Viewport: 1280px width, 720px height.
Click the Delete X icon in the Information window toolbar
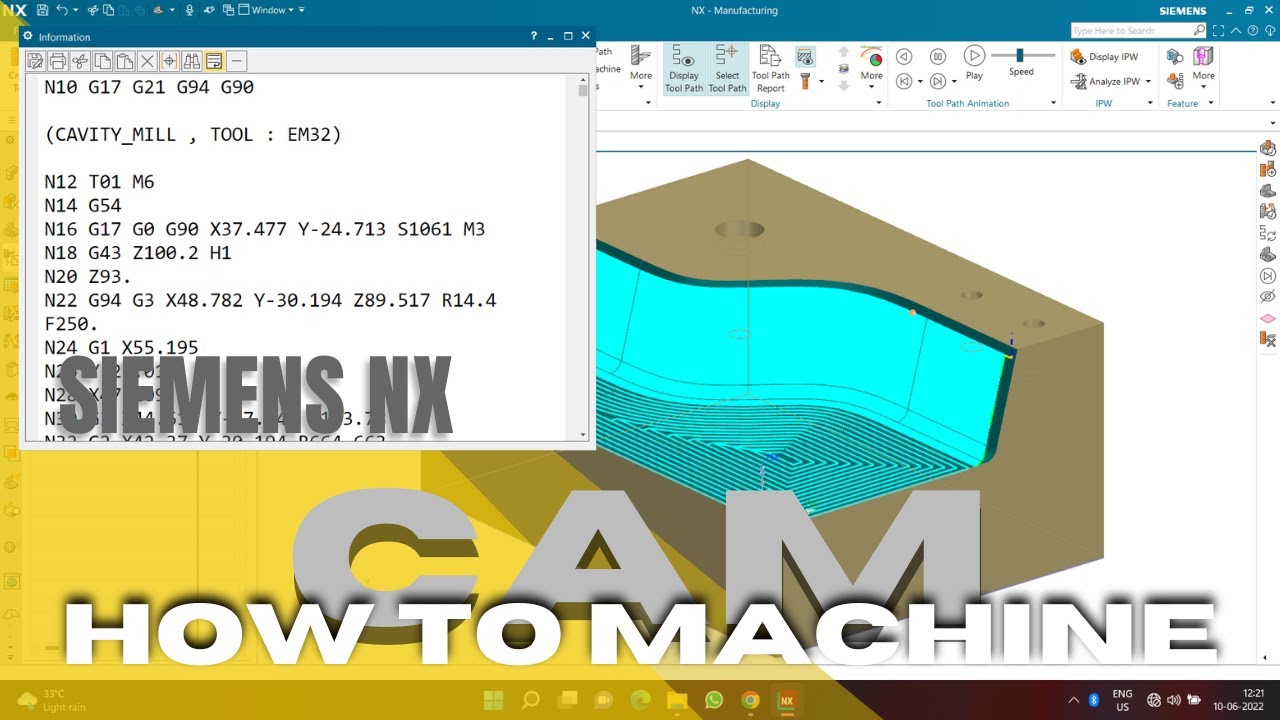pos(147,61)
